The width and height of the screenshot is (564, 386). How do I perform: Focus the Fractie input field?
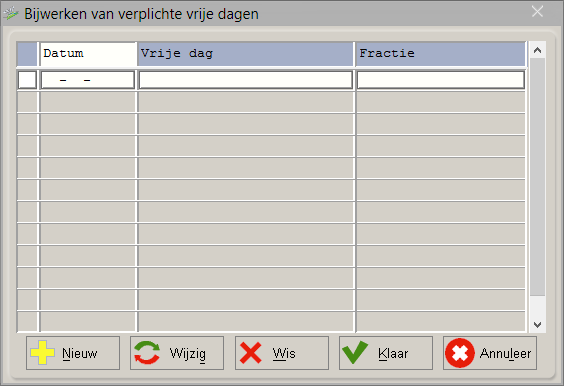tap(441, 80)
